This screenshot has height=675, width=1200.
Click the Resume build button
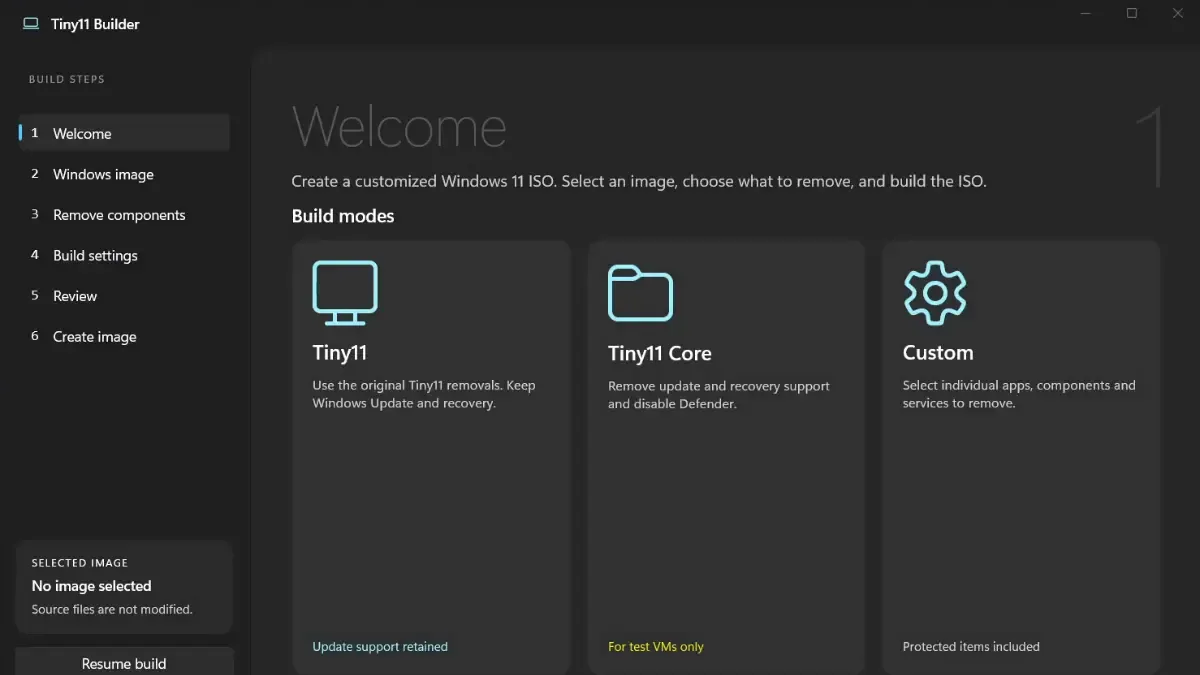point(124,662)
